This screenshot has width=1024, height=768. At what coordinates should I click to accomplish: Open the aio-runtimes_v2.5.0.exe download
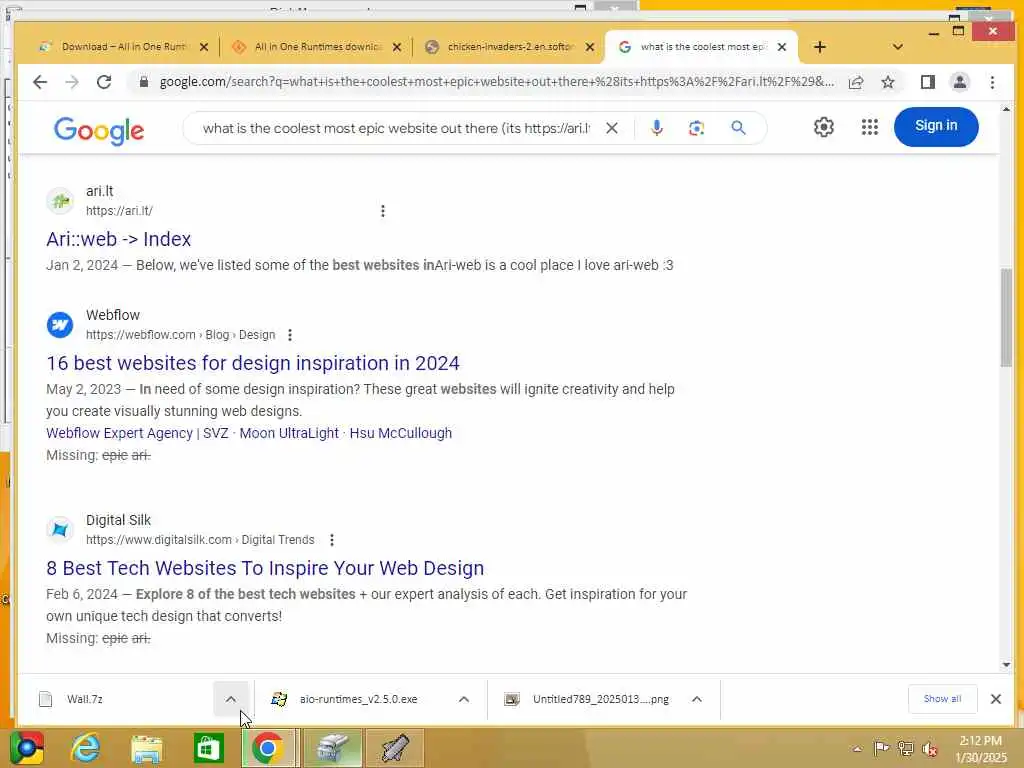tap(358, 699)
